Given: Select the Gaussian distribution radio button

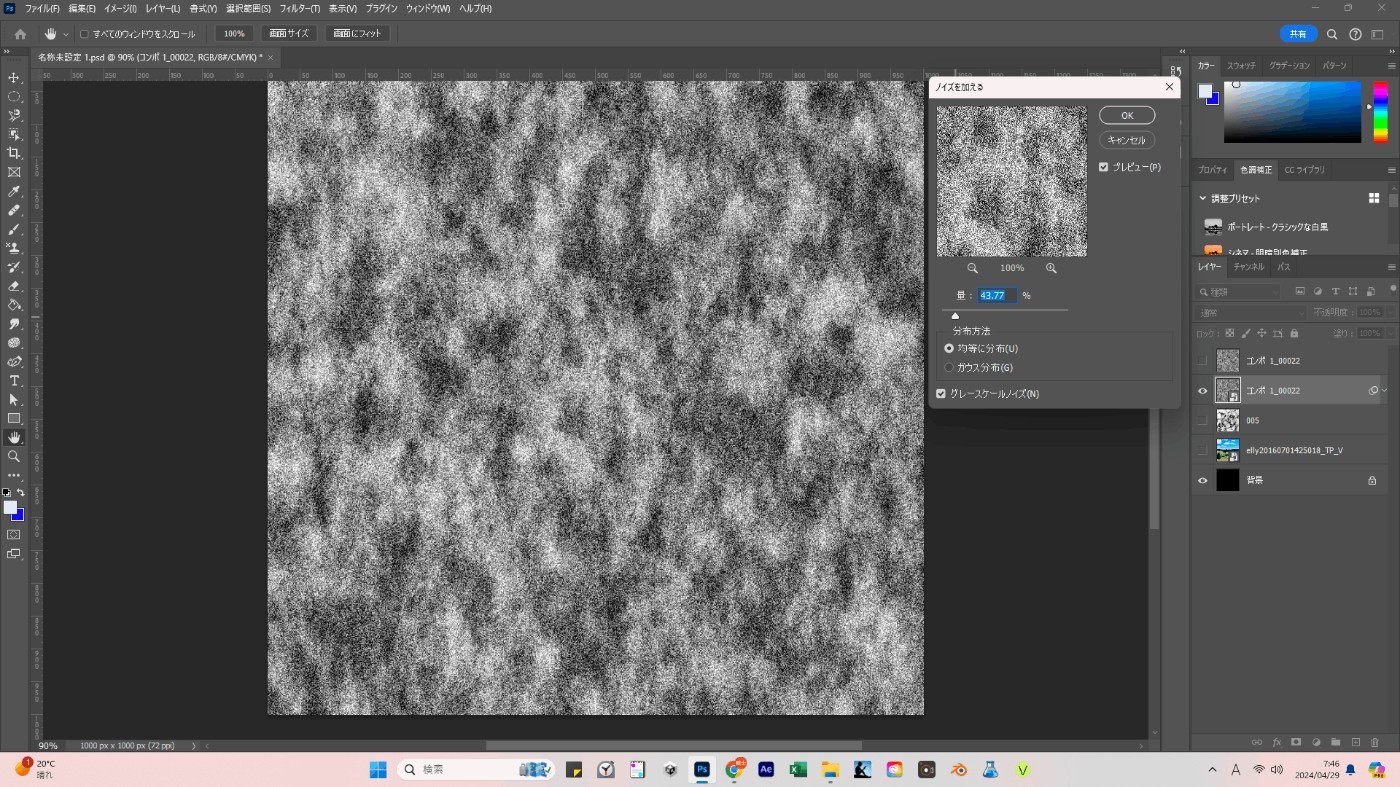Looking at the screenshot, I should 949,367.
